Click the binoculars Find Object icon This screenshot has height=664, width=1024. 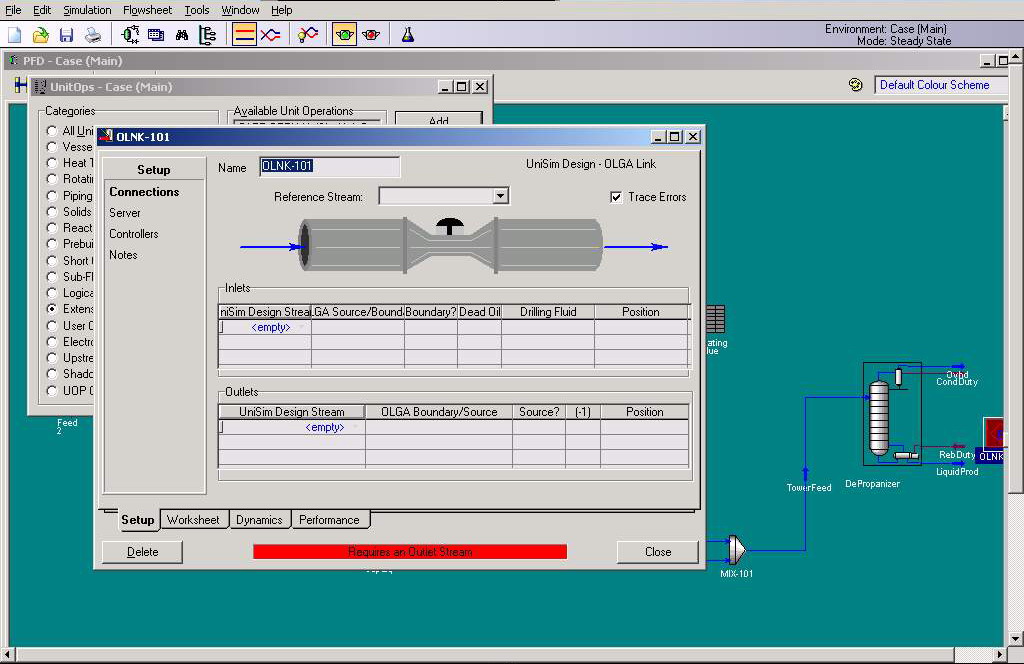pos(182,35)
